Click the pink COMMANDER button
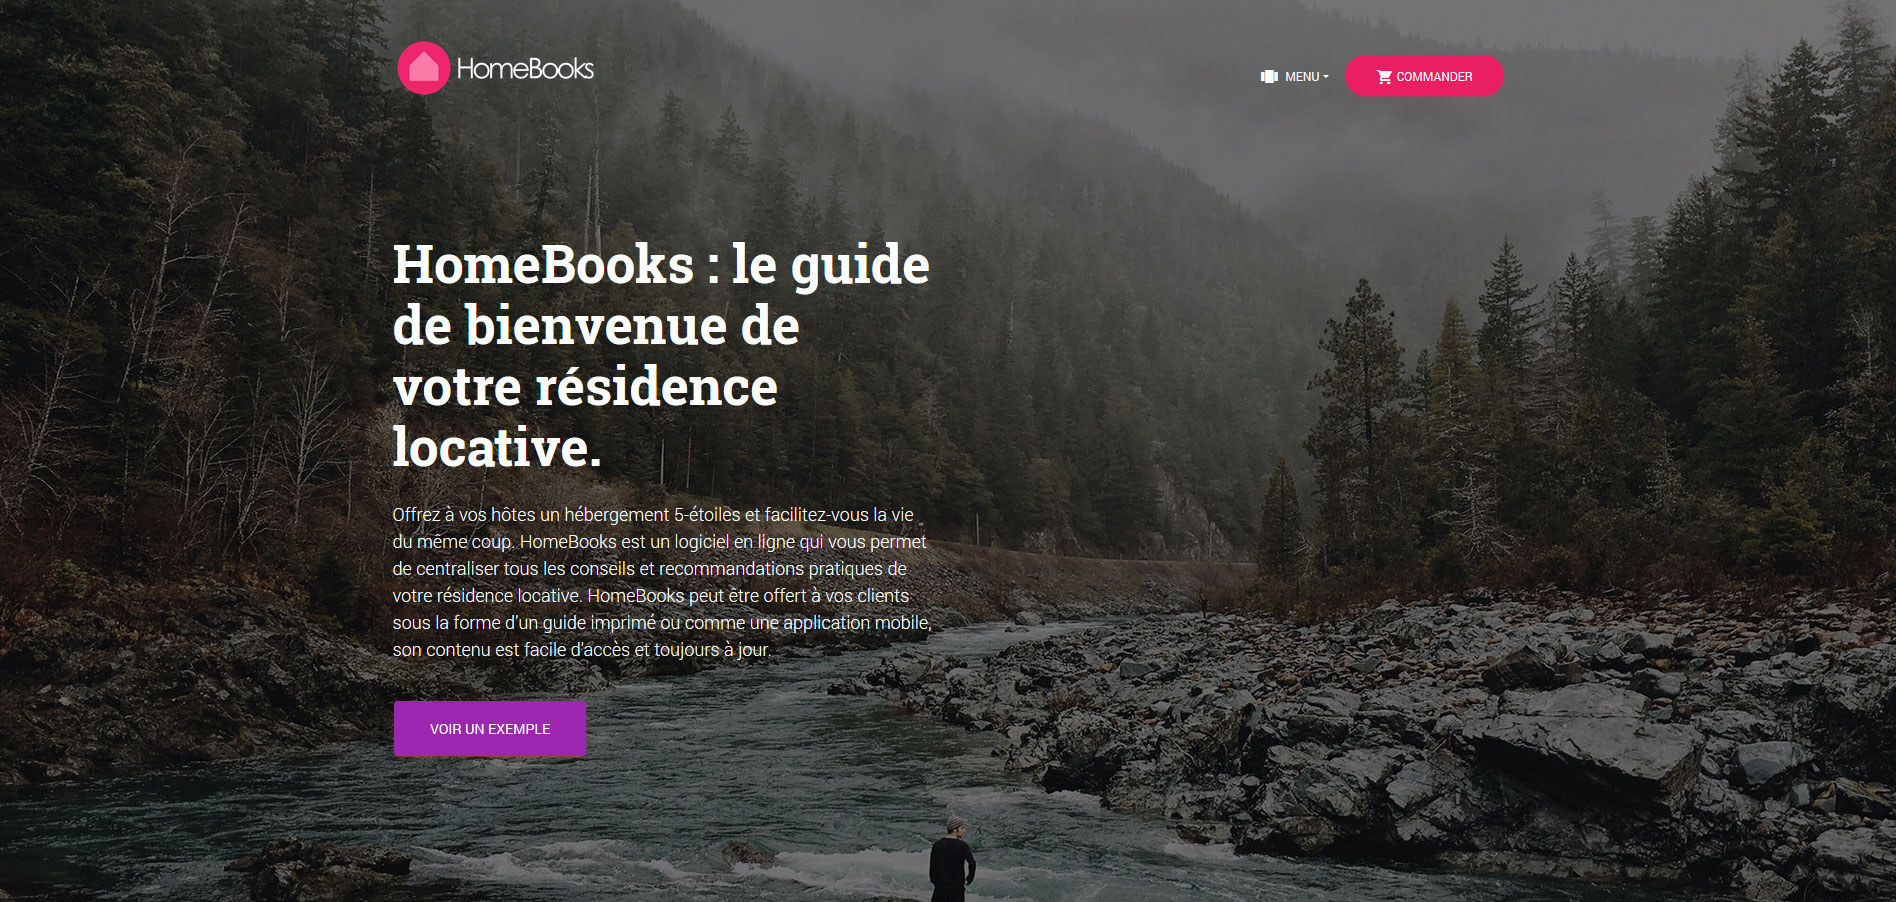Screen dimensions: 1896x902 [1424, 76]
